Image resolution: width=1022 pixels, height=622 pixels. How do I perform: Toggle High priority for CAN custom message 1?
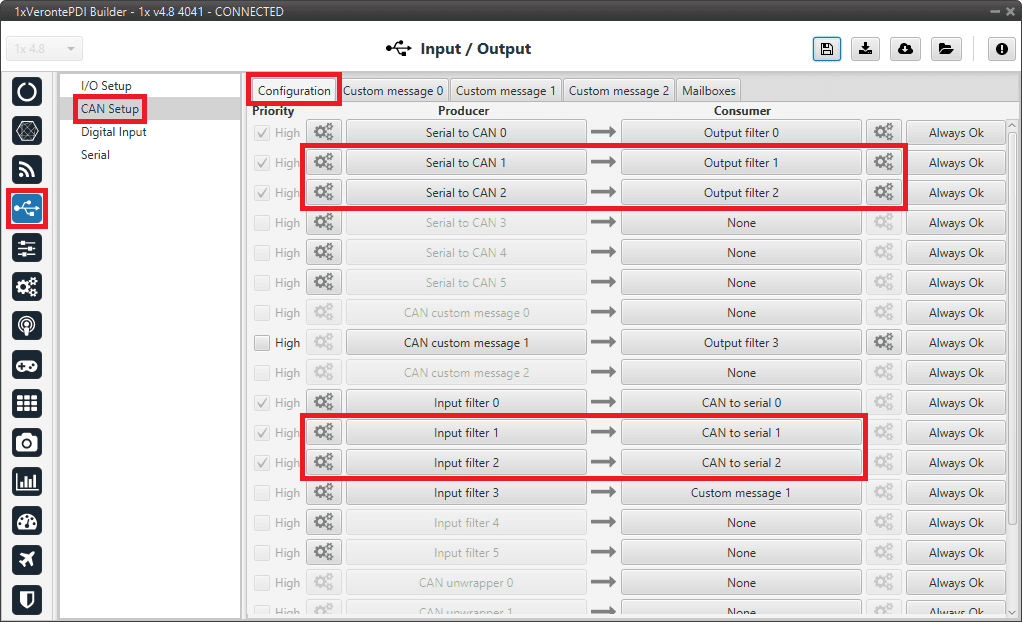click(262, 343)
